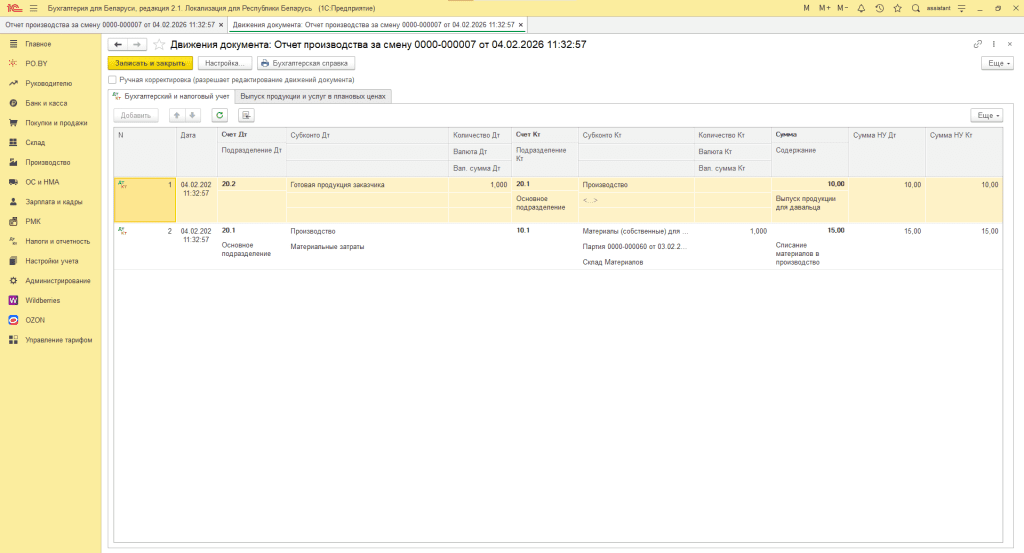Image resolution: width=1024 pixels, height=553 pixels.
Task: Select row 1 number cell
Action: (145, 200)
